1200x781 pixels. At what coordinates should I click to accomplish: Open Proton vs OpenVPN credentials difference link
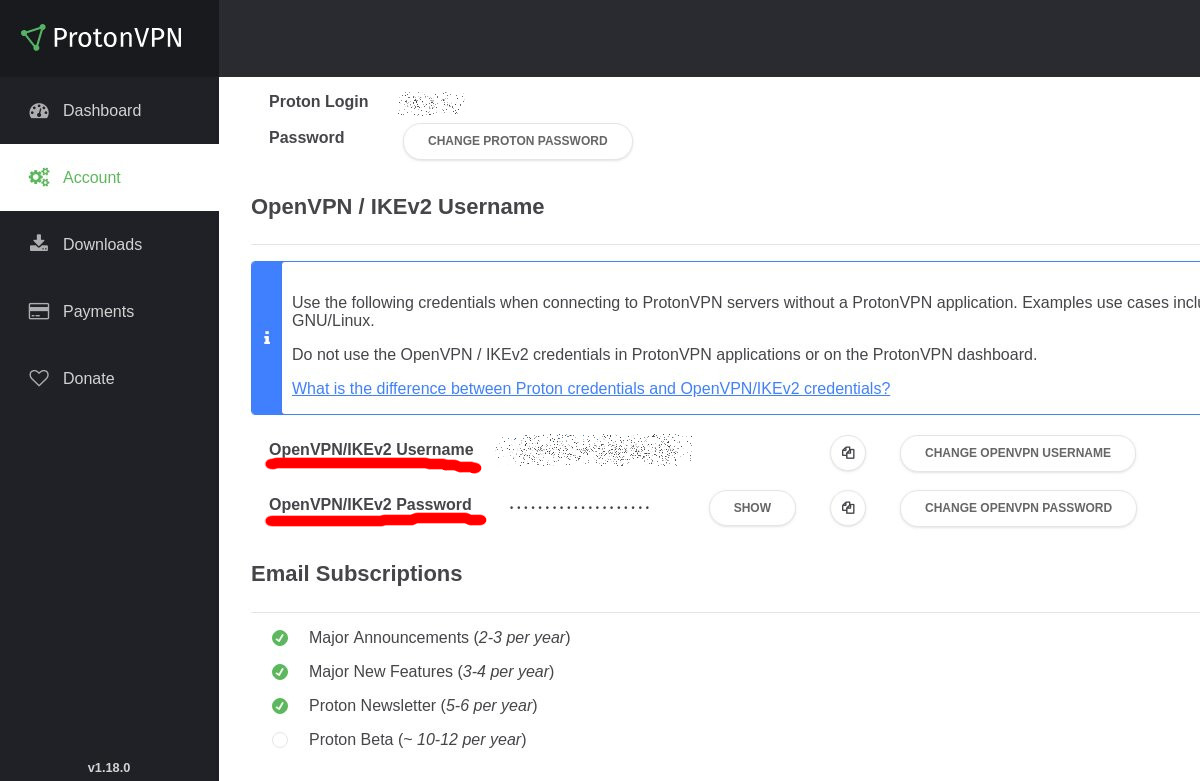tap(591, 388)
